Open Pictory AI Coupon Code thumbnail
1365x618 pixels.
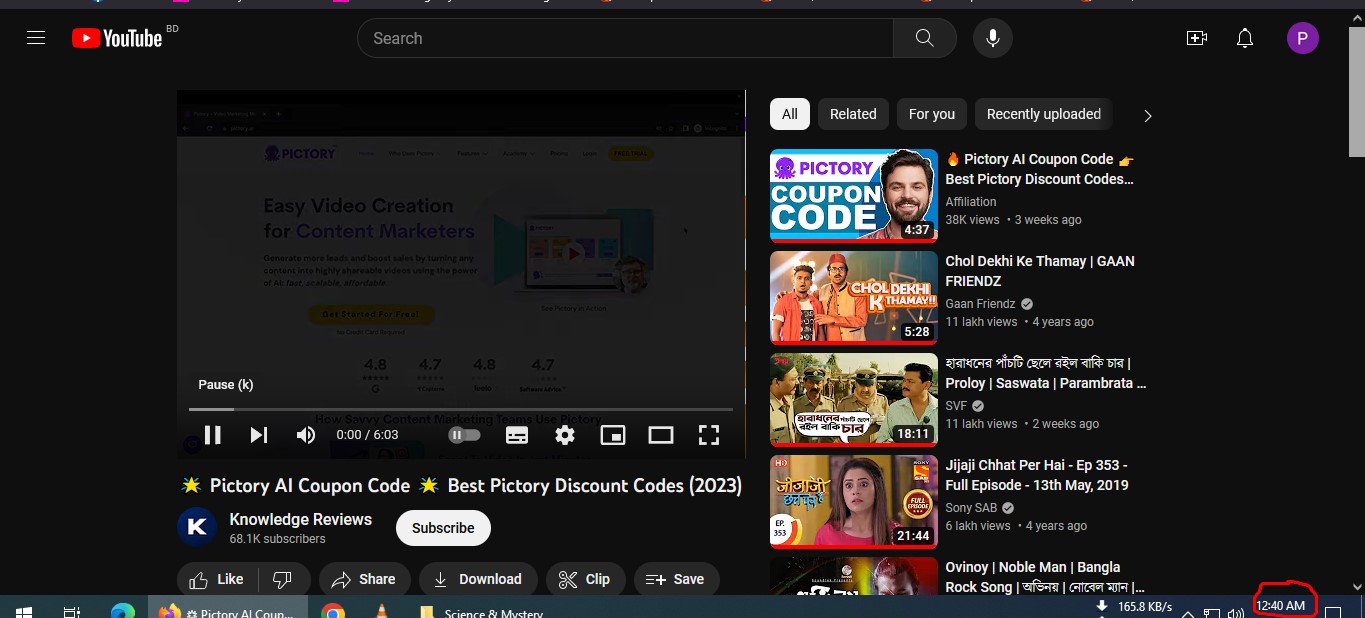854,196
